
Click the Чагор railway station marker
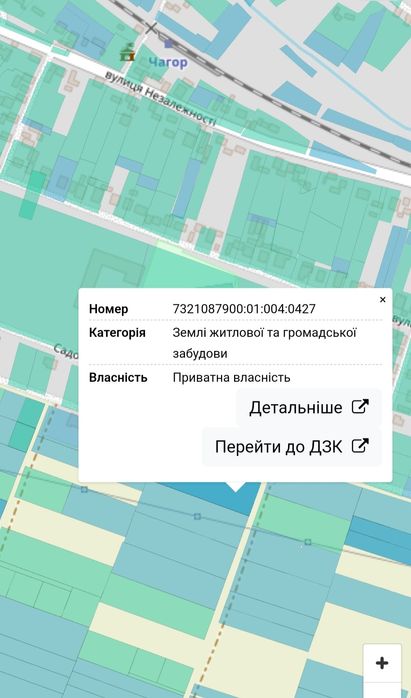click(168, 44)
